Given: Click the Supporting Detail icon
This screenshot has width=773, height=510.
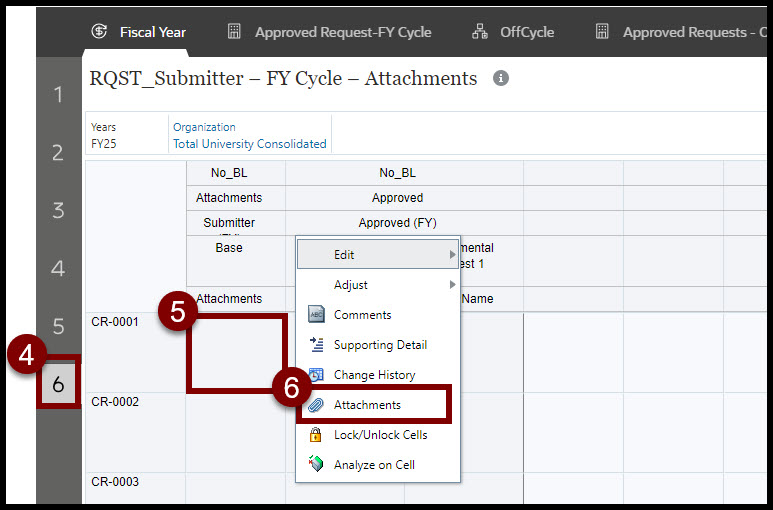Looking at the screenshot, I should tap(316, 345).
